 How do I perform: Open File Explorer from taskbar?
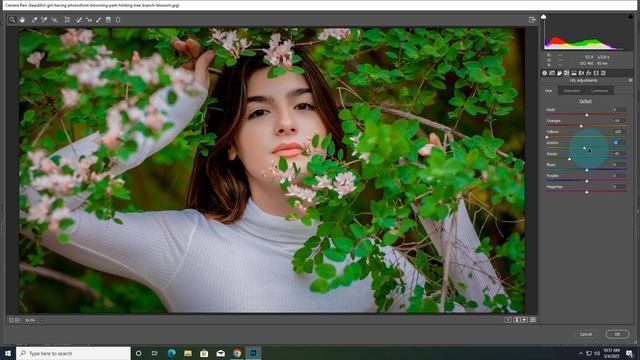coord(188,353)
